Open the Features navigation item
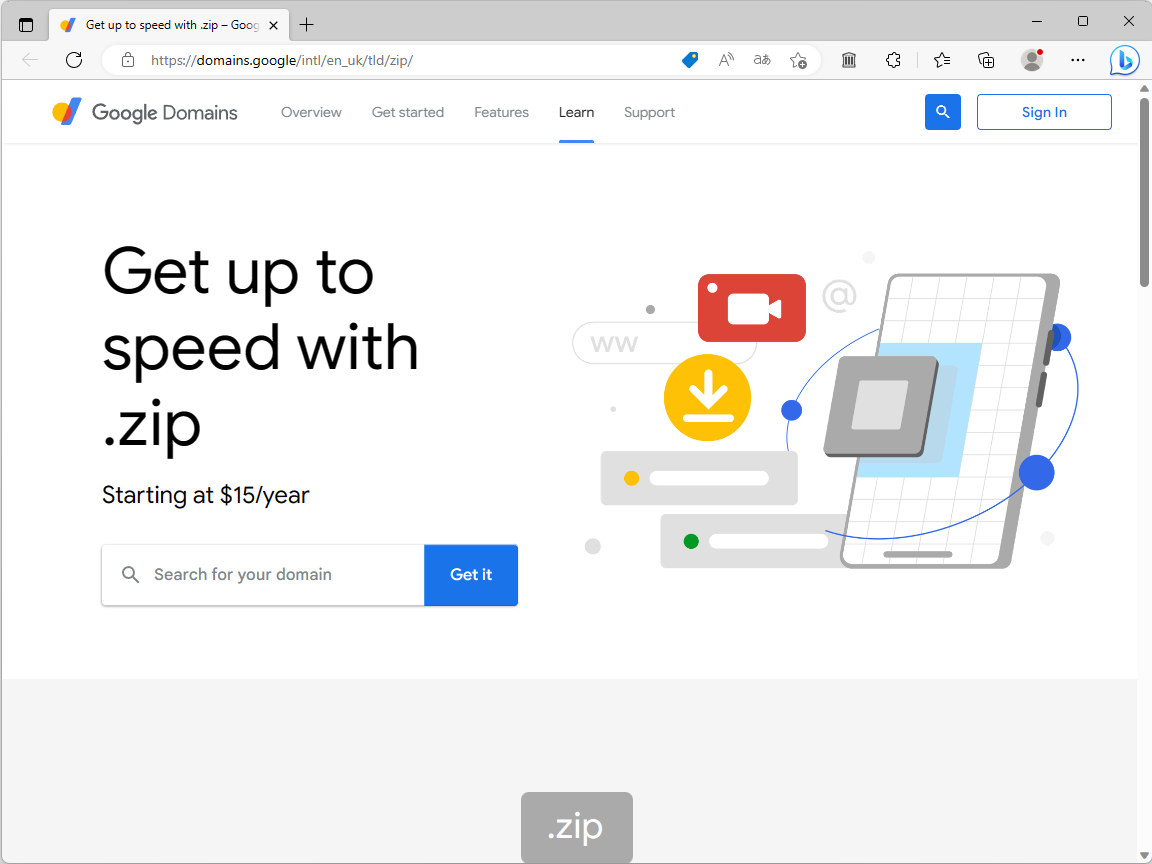Viewport: 1152px width, 864px height. 501,112
